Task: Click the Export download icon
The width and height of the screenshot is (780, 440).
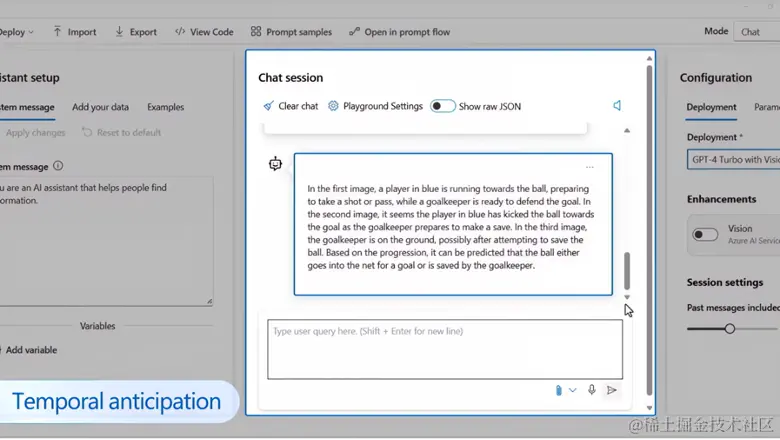Action: coord(119,32)
